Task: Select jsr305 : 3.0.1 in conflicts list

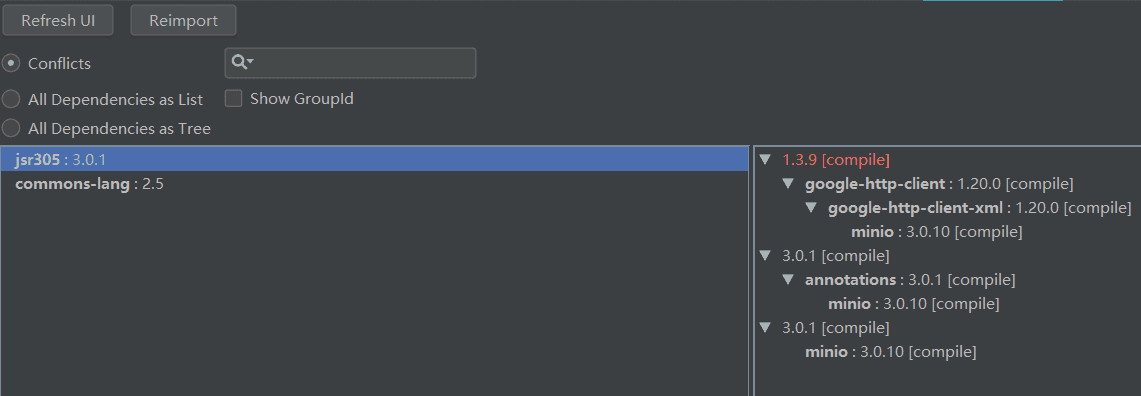Action: (x=375, y=159)
